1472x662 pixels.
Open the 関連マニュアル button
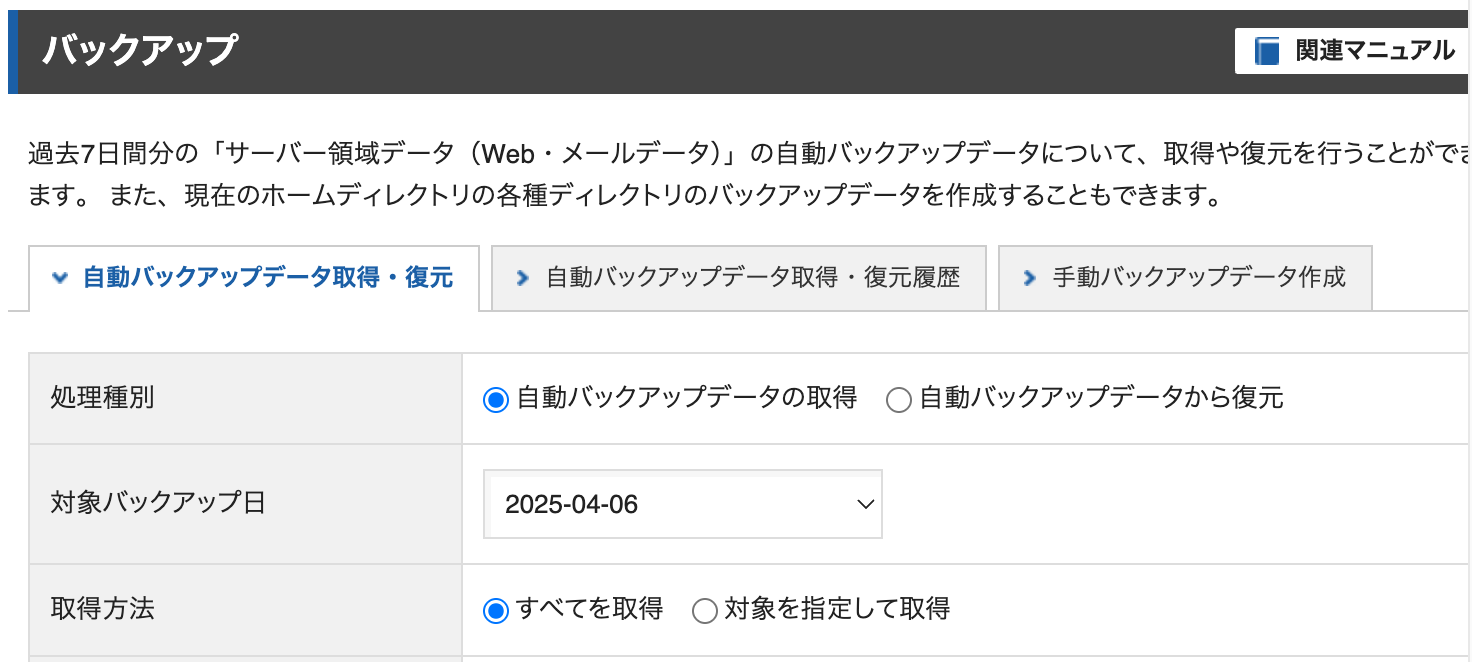click(1353, 51)
